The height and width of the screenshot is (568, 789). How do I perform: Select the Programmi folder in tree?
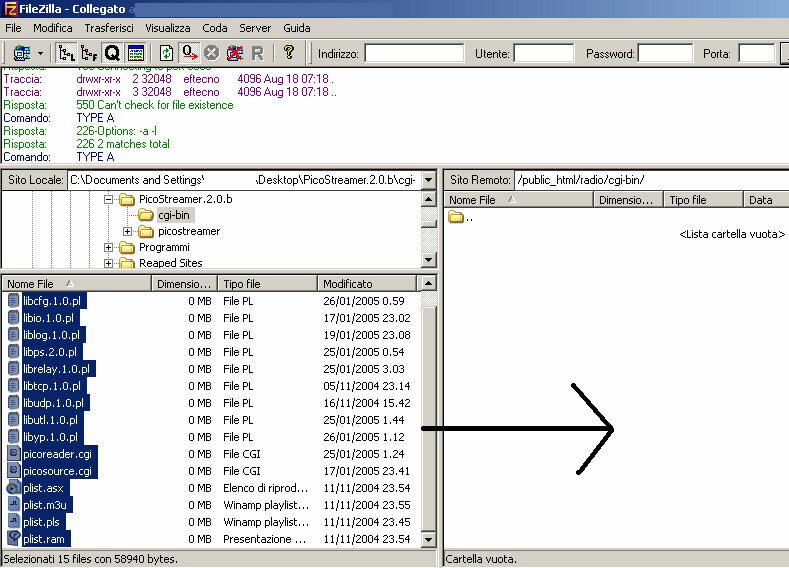point(164,248)
